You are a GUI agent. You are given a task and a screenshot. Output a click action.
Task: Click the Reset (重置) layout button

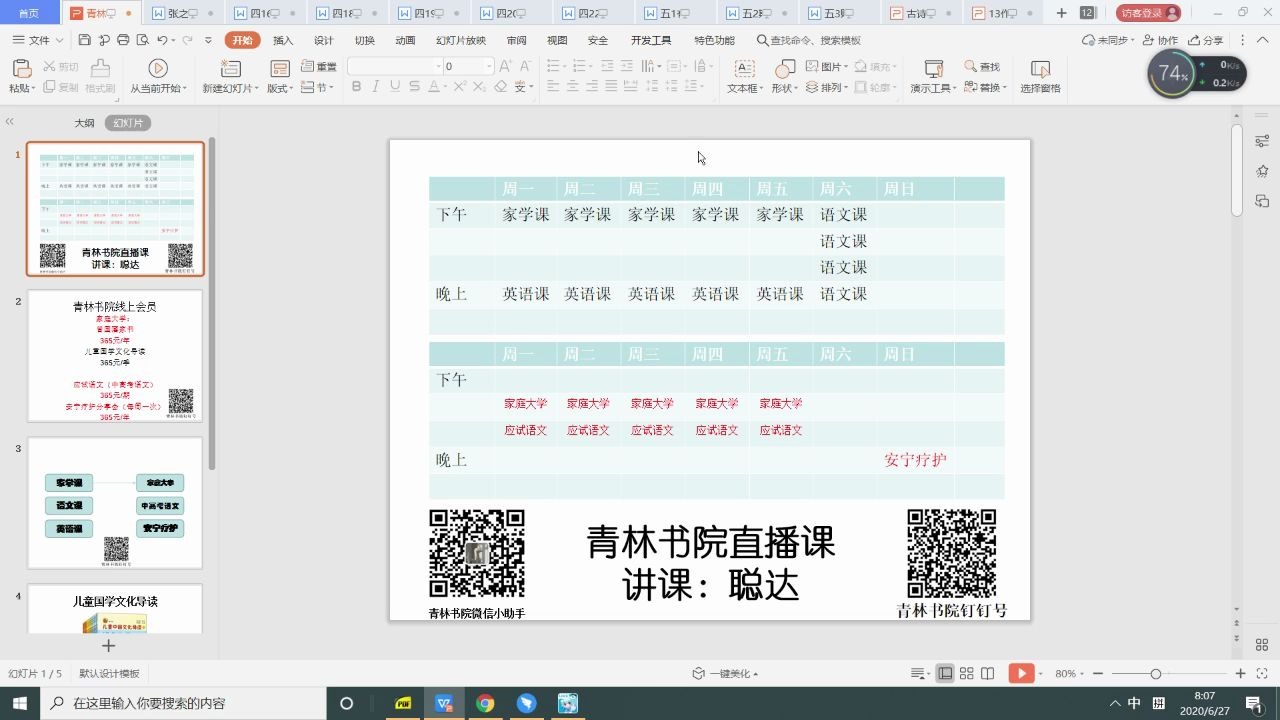[320, 66]
